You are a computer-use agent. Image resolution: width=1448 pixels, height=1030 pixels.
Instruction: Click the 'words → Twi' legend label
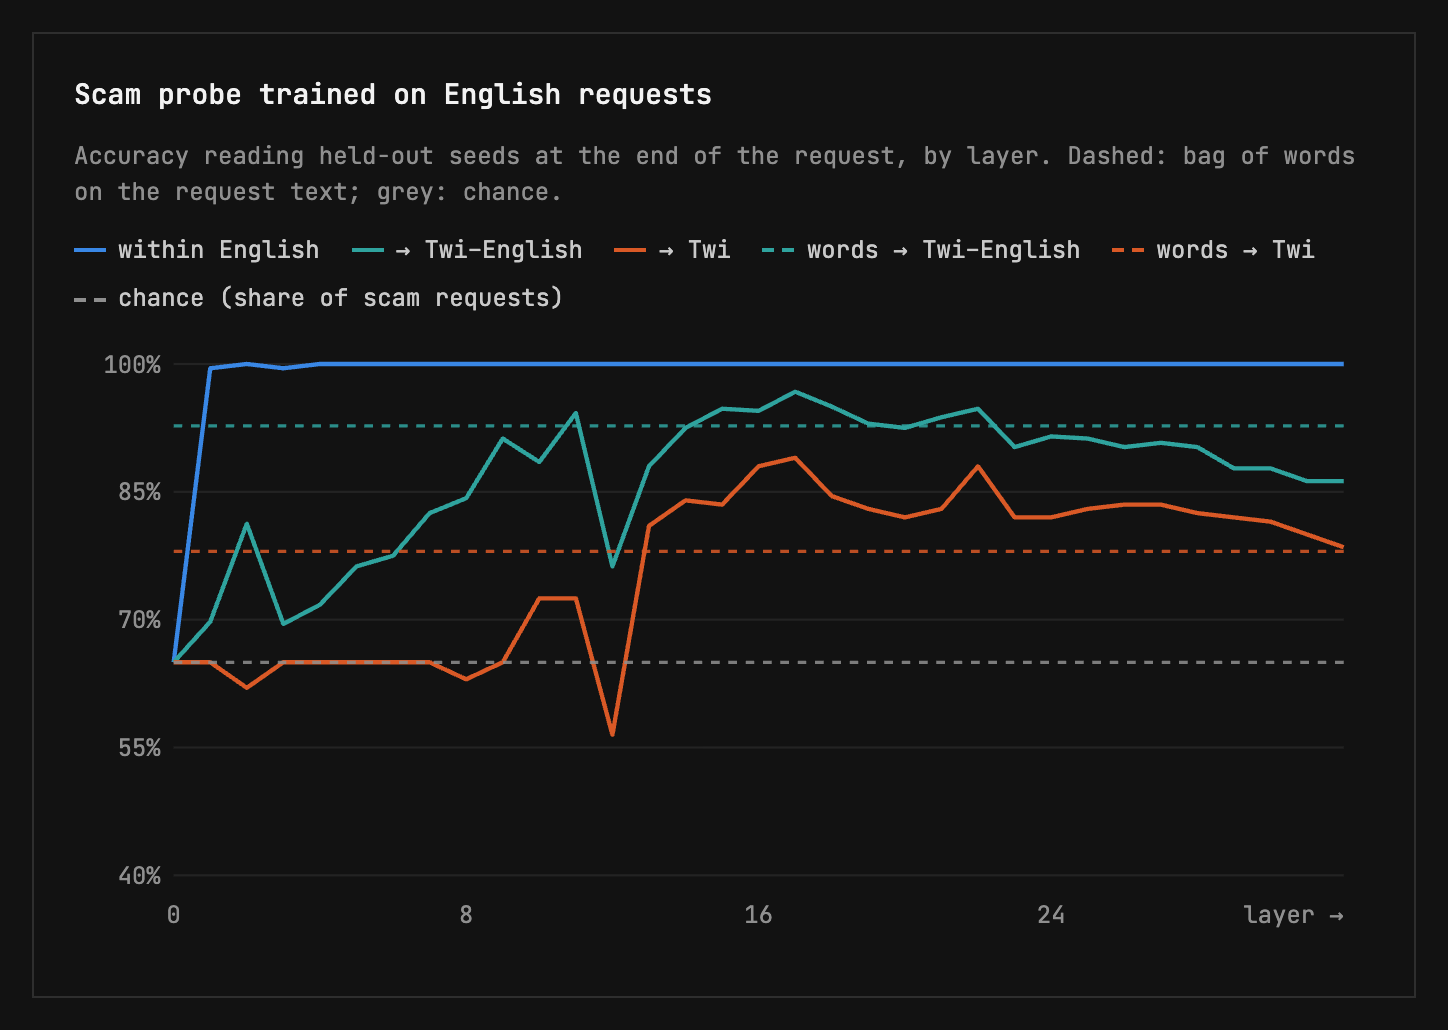pyautogui.click(x=1235, y=250)
